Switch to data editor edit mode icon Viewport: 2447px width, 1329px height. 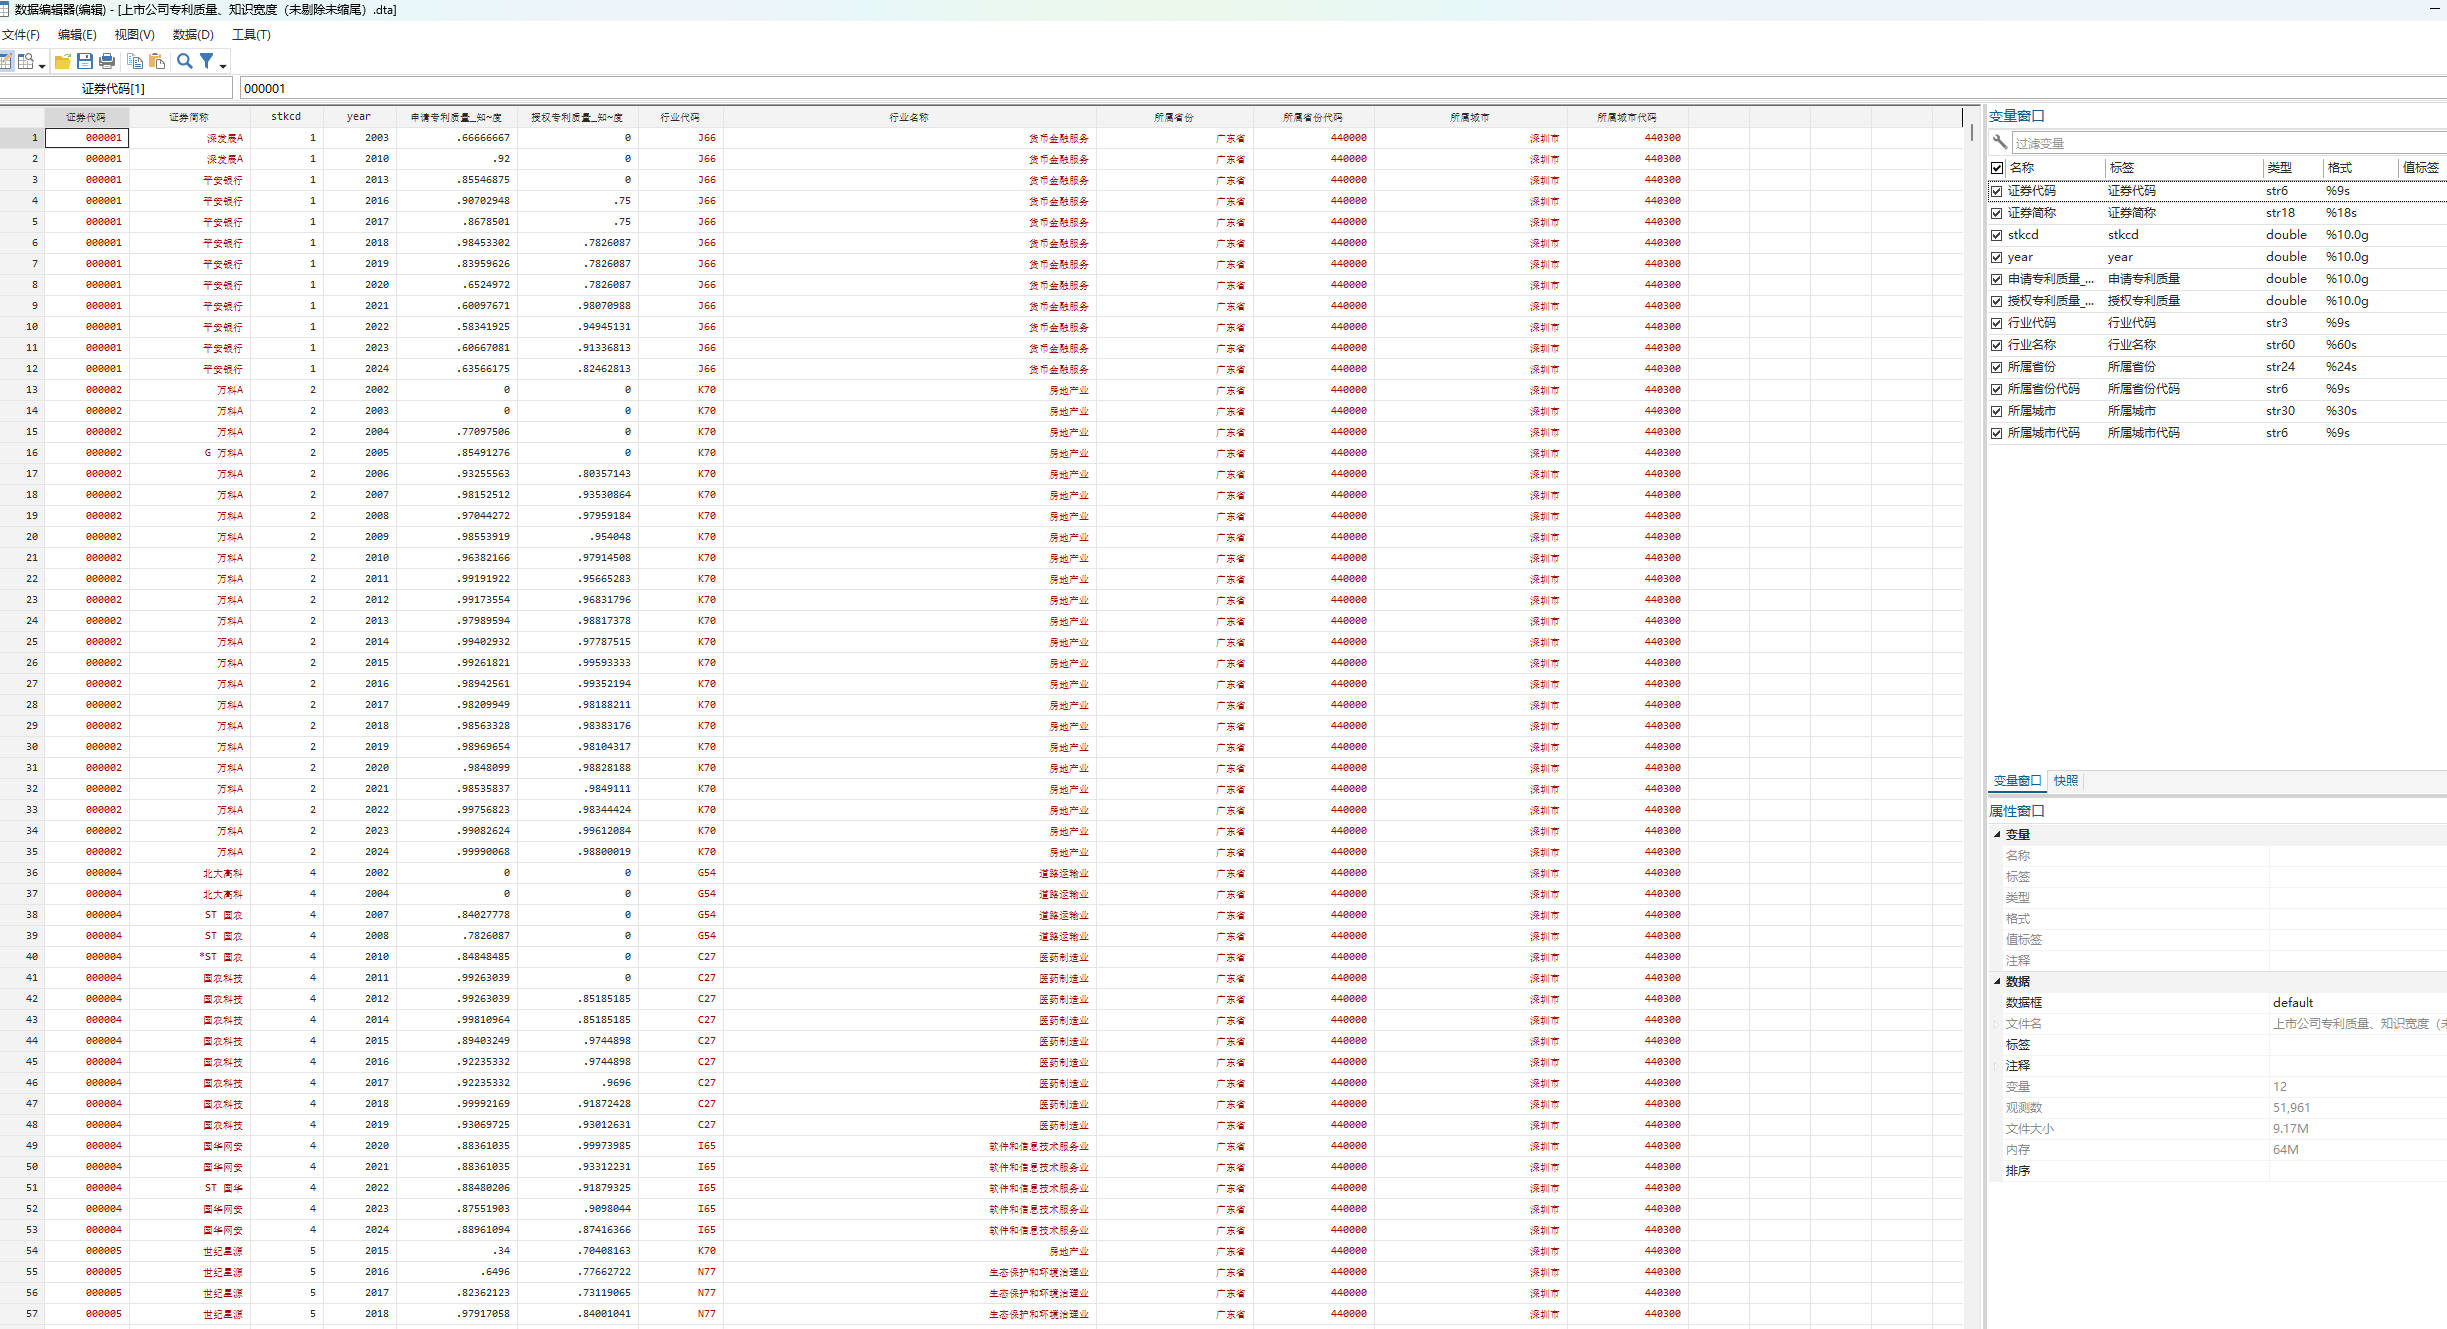pos(6,61)
